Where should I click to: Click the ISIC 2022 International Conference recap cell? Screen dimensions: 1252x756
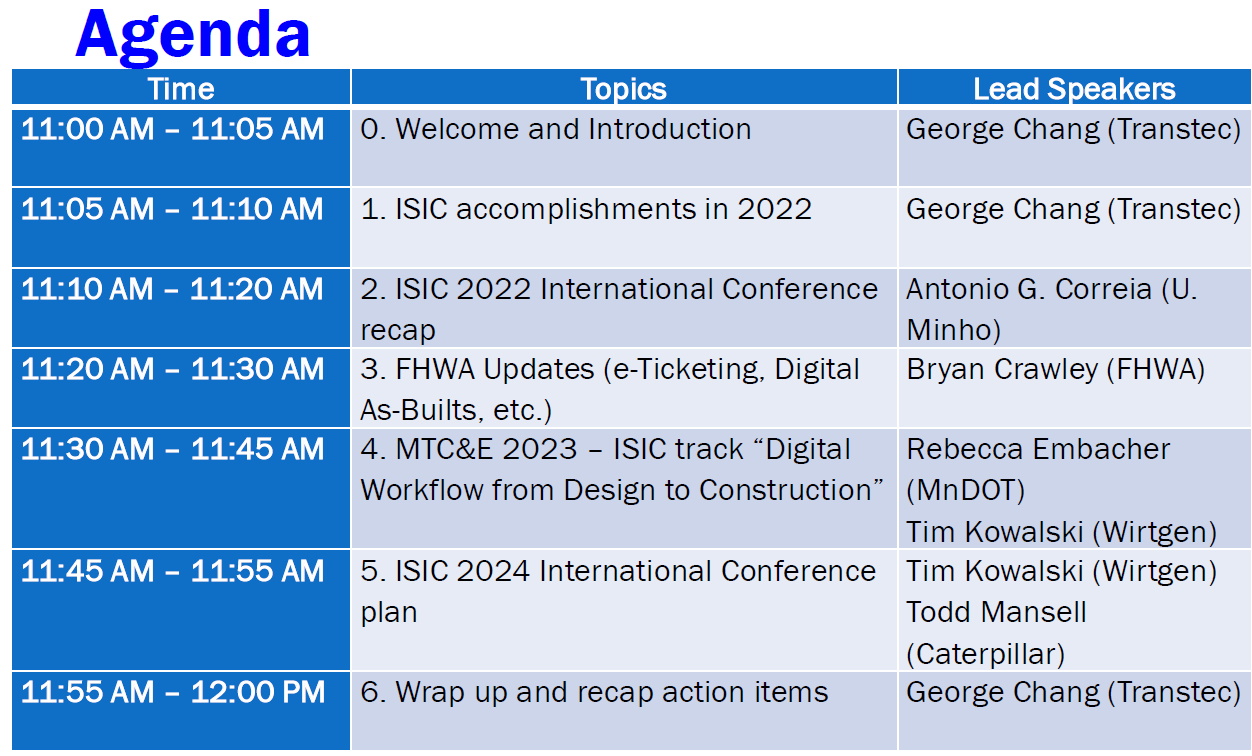pos(624,307)
